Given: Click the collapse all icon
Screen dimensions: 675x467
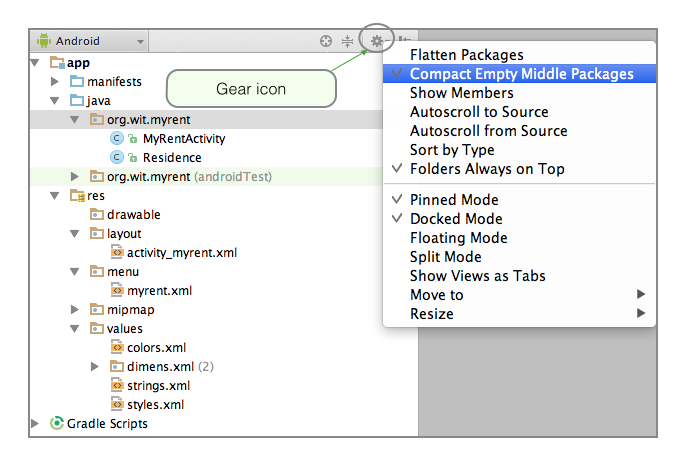Looking at the screenshot, I should coord(348,41).
